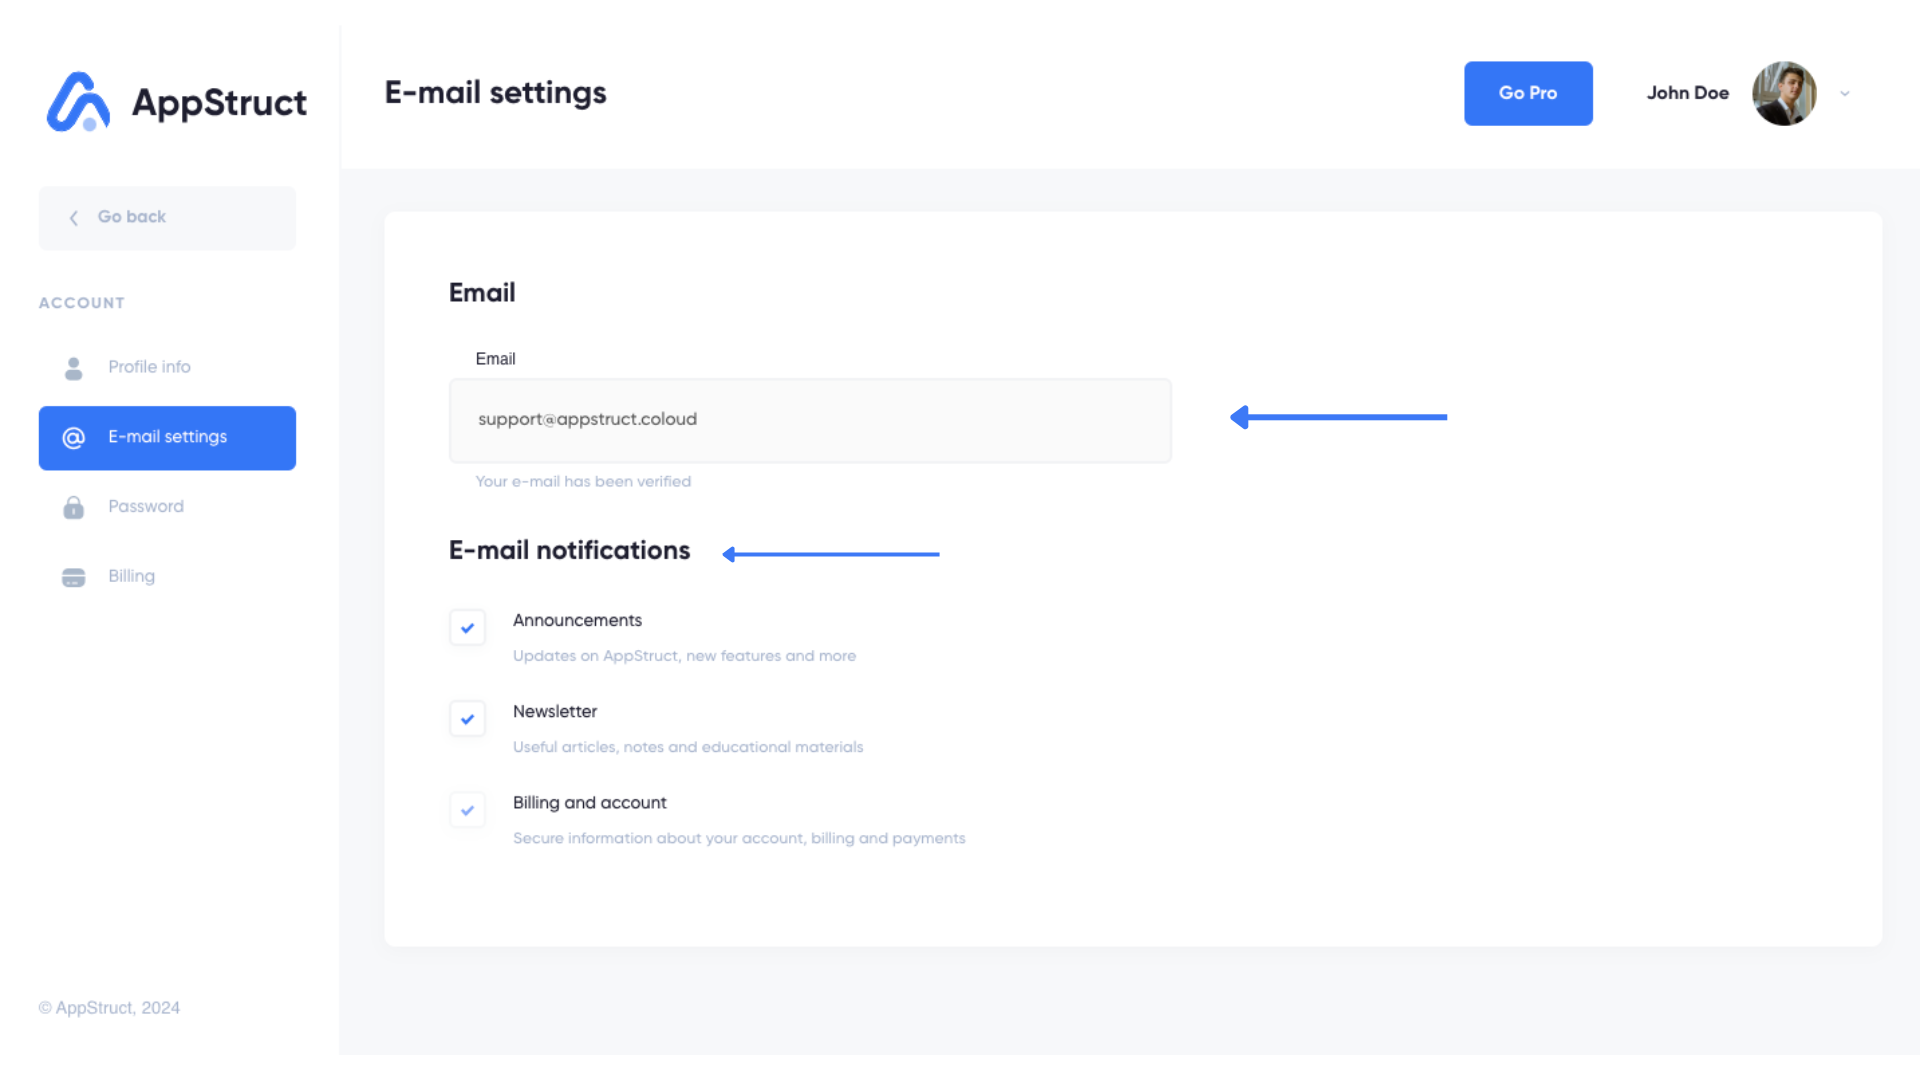This screenshot has height=1080, width=1920.
Task: Open the Password settings page
Action: click(x=167, y=507)
